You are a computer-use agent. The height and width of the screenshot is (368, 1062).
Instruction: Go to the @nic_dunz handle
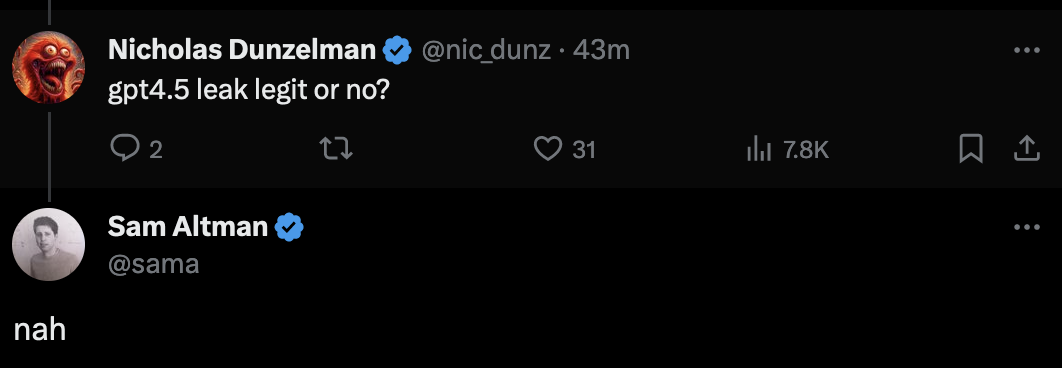[x=486, y=50]
